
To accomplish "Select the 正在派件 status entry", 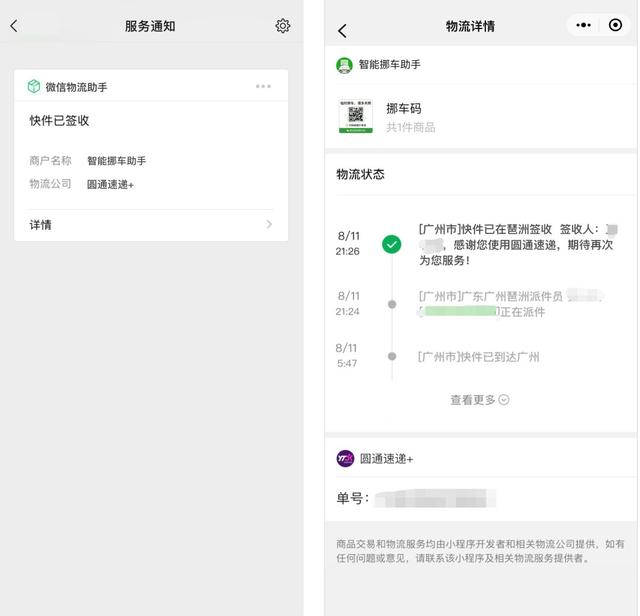I will pyautogui.click(x=511, y=304).
